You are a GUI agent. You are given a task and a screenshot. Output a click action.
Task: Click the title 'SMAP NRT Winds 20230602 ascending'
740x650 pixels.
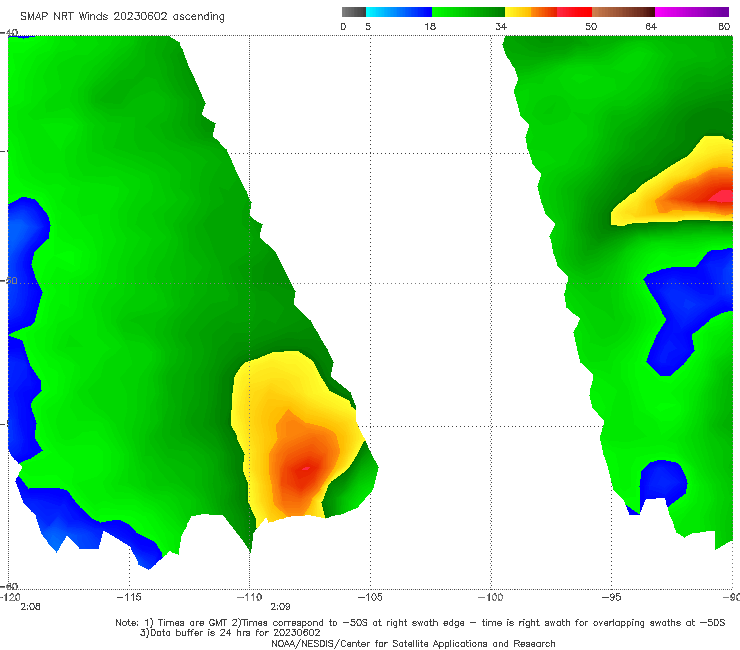[122, 16]
